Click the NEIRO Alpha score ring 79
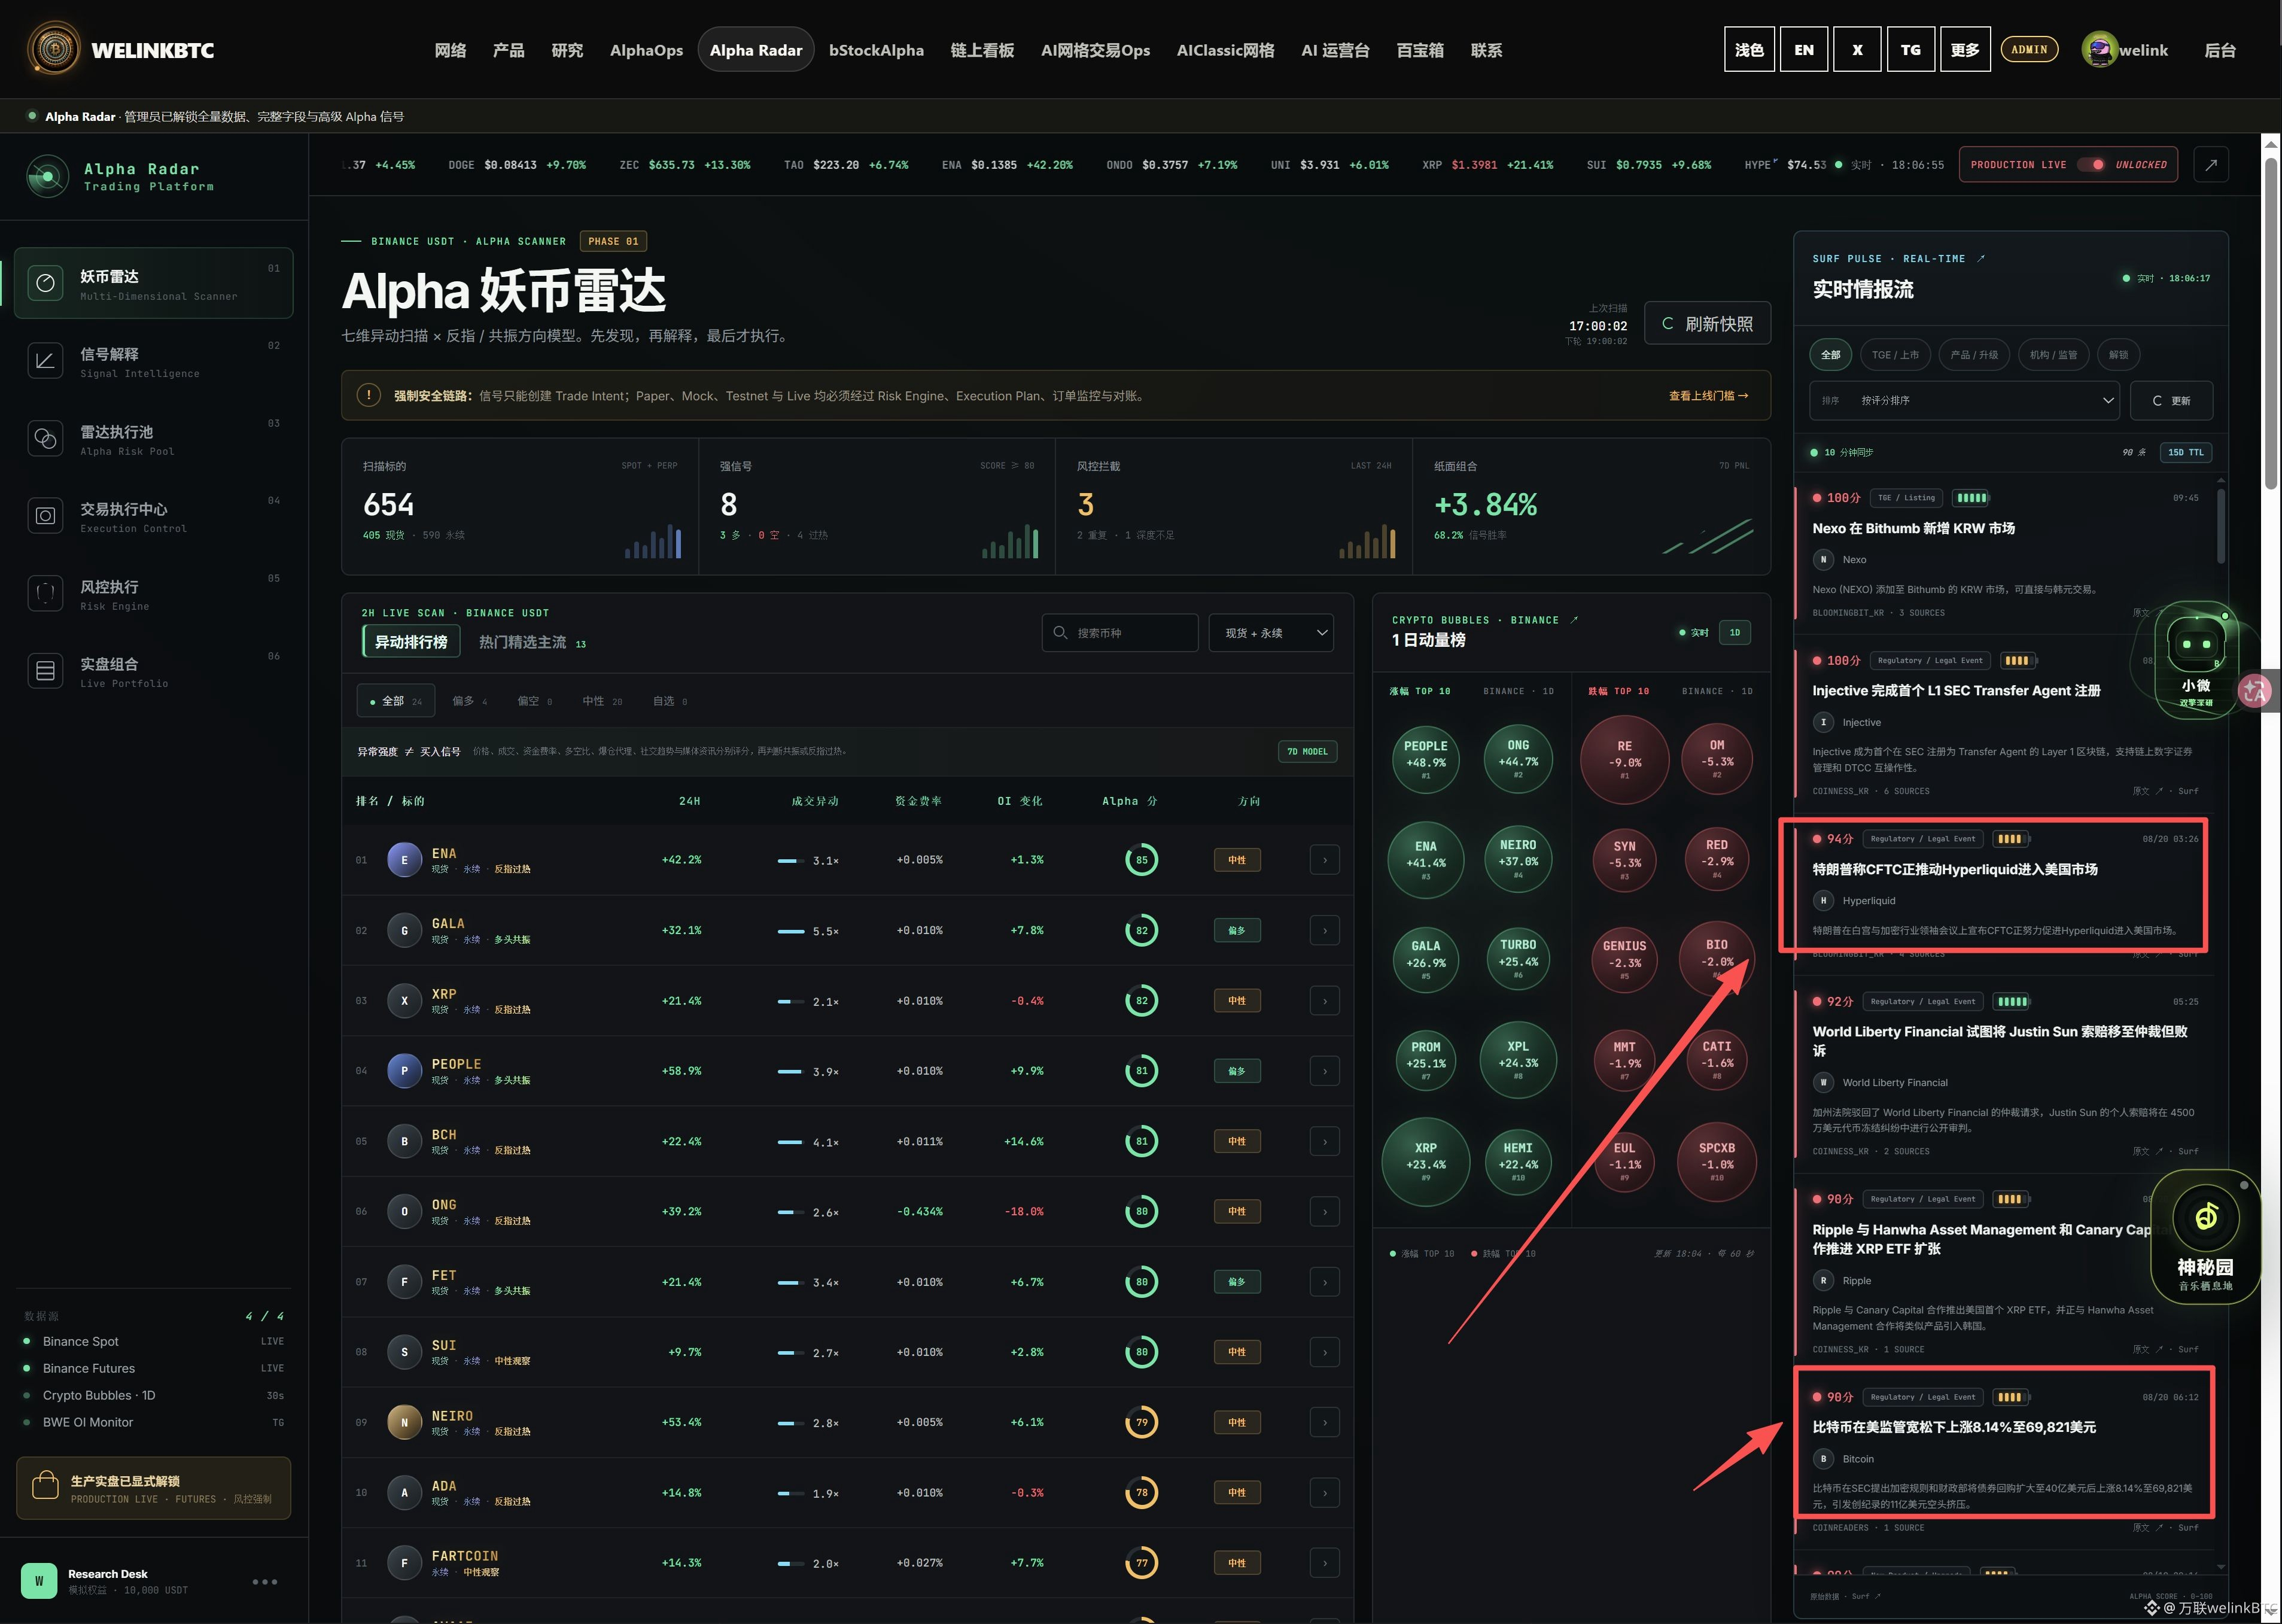2282x1624 pixels. point(1142,1422)
